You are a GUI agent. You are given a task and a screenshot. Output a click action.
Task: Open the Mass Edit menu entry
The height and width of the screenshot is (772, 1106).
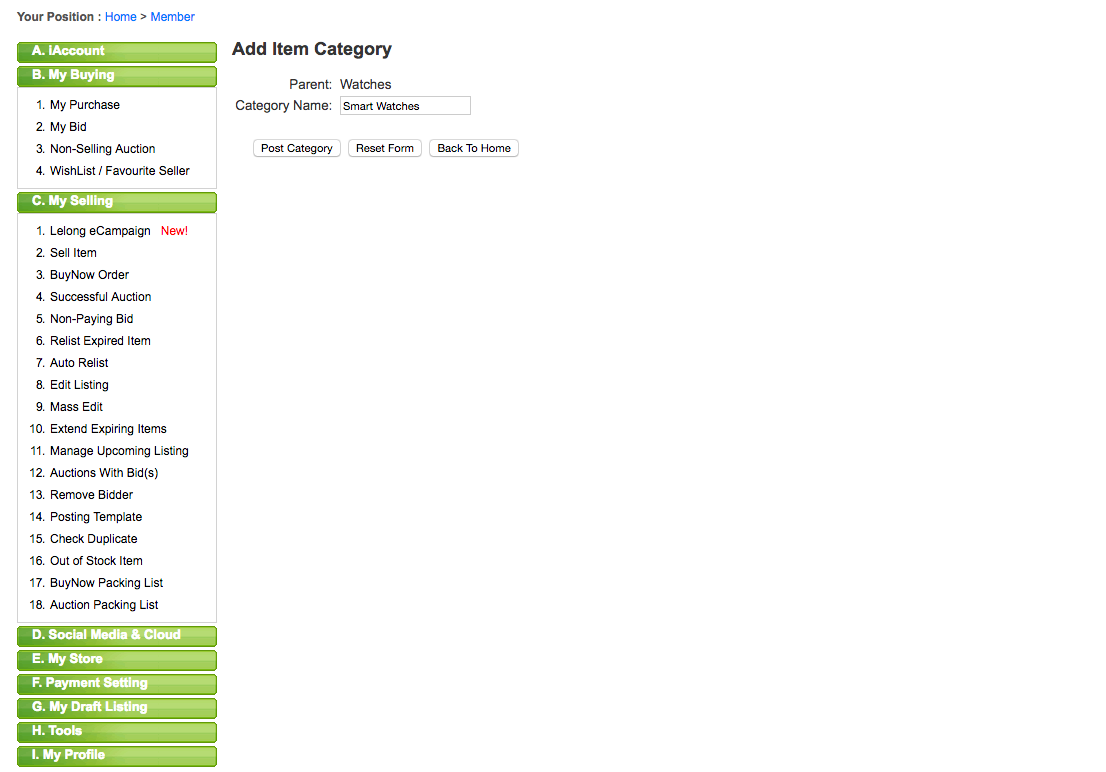(76, 407)
